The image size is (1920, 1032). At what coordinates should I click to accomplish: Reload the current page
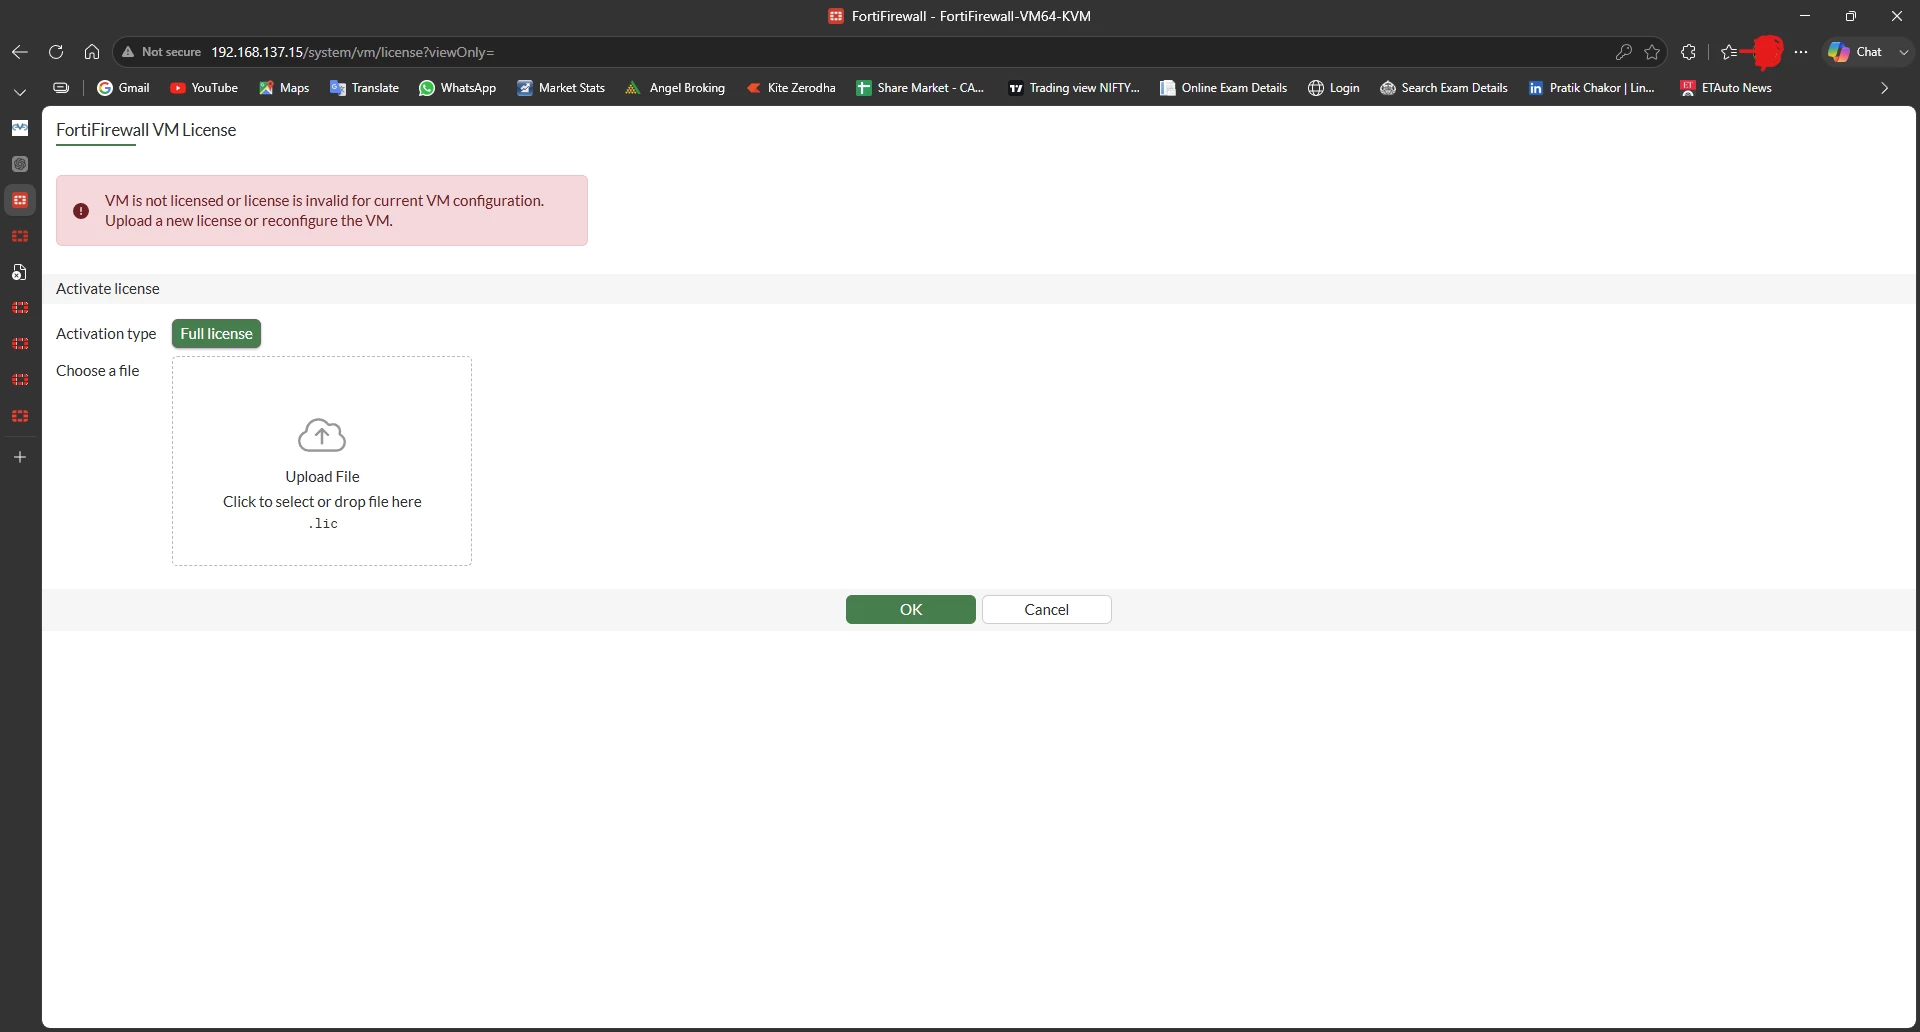[x=56, y=52]
